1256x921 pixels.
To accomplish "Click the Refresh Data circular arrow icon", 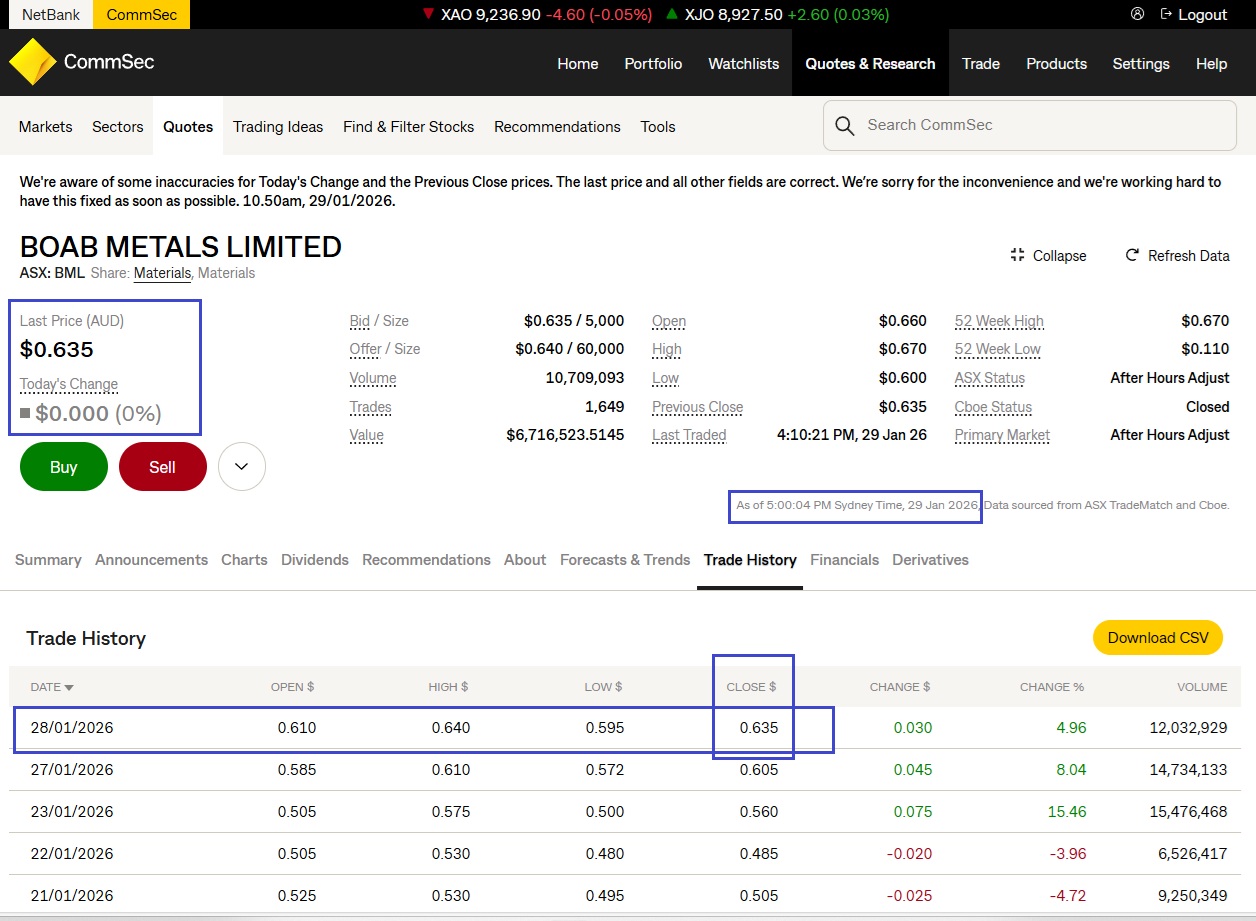I will click(1132, 255).
